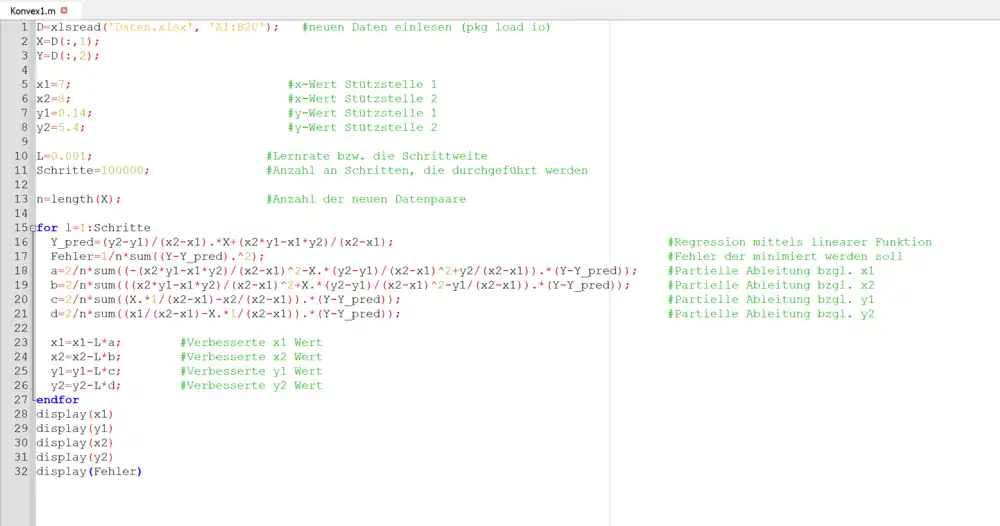Close the Konvex1.m tab using its red icon
This screenshot has width=1000, height=526.
click(x=64, y=9)
